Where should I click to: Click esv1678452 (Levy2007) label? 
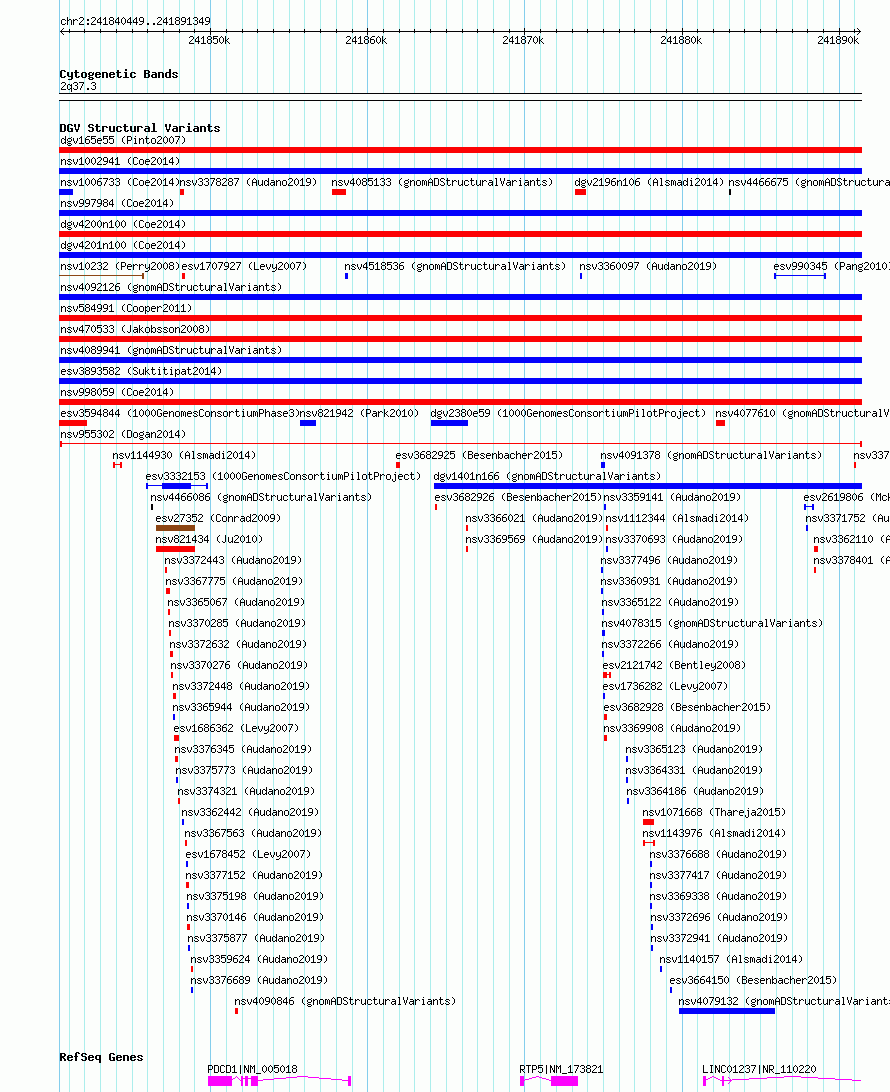[248, 853]
